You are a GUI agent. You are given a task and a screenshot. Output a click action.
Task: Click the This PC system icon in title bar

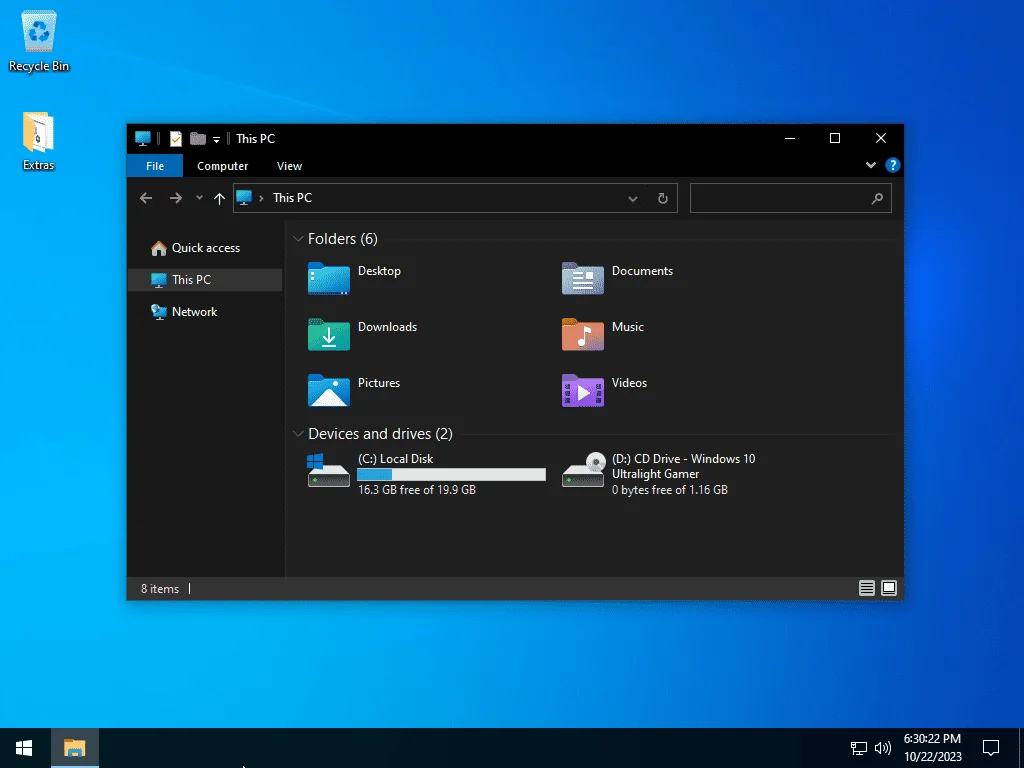pyautogui.click(x=142, y=138)
